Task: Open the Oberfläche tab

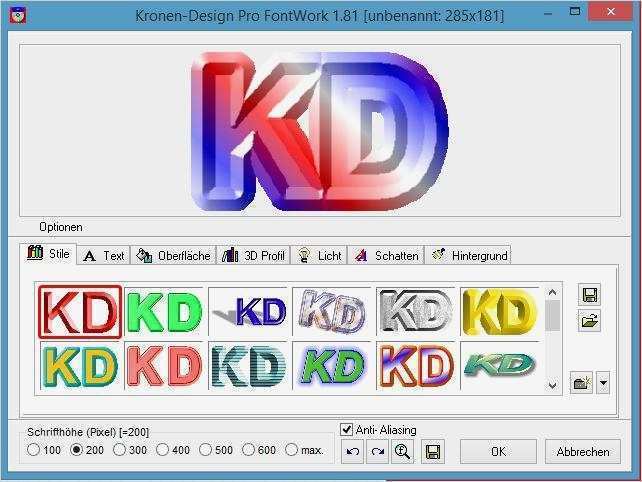Action: (x=173, y=256)
